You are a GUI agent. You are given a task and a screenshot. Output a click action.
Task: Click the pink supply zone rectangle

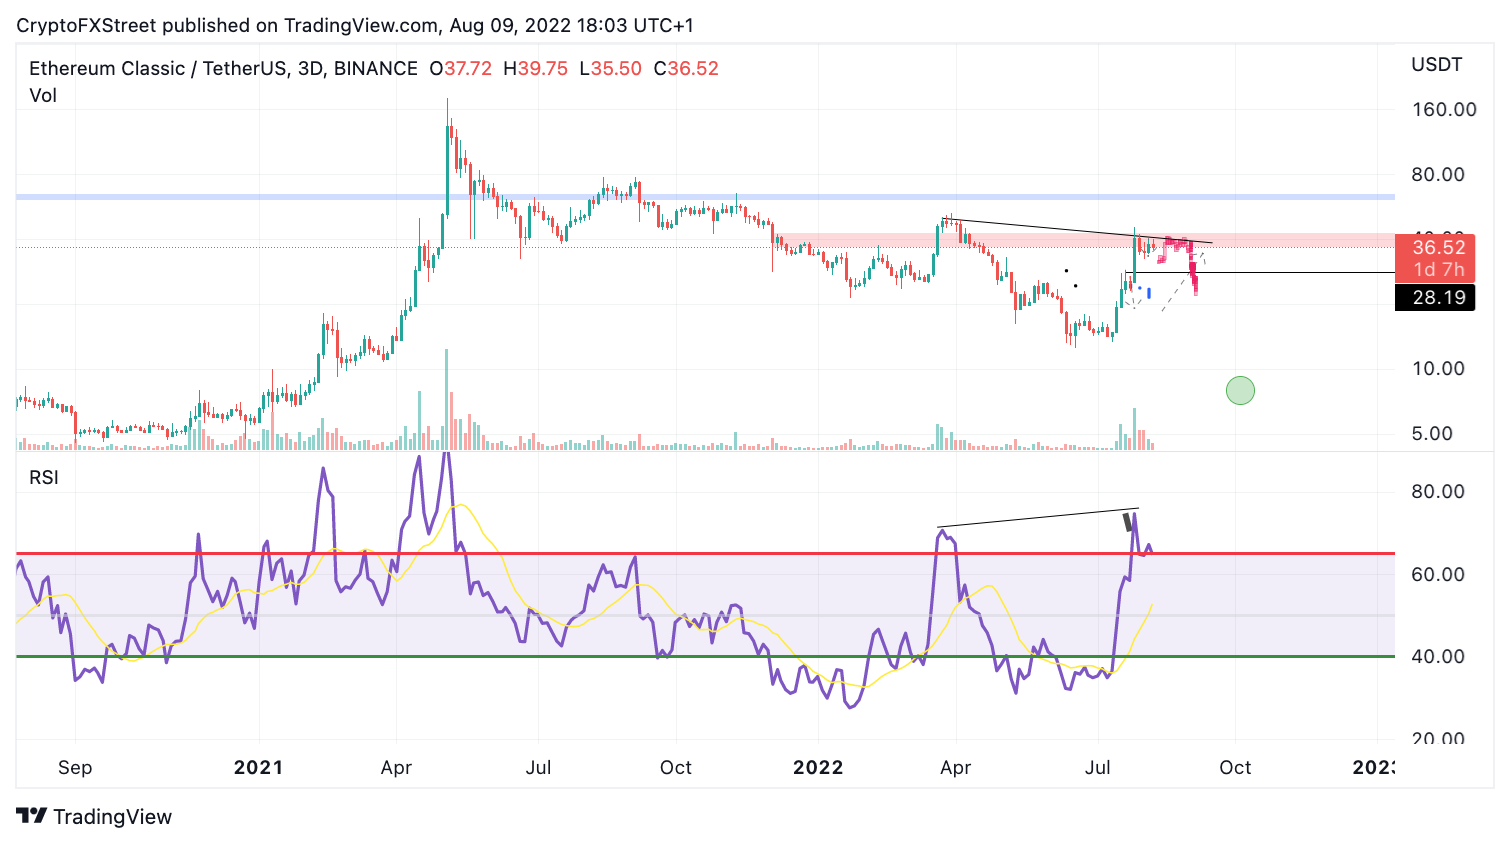1085,241
